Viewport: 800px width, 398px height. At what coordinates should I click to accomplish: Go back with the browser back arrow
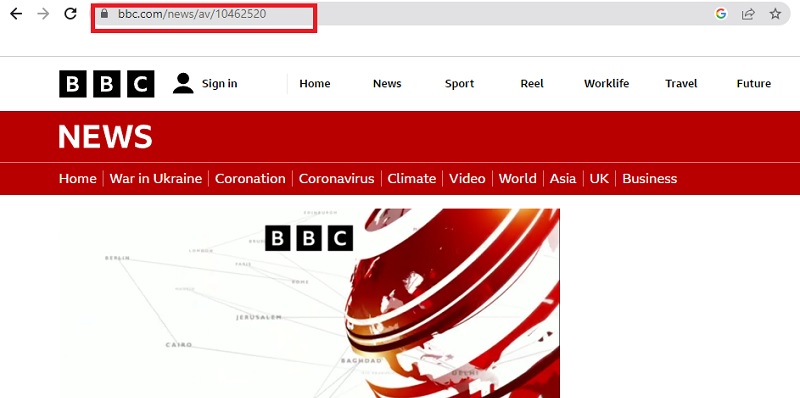(16, 14)
